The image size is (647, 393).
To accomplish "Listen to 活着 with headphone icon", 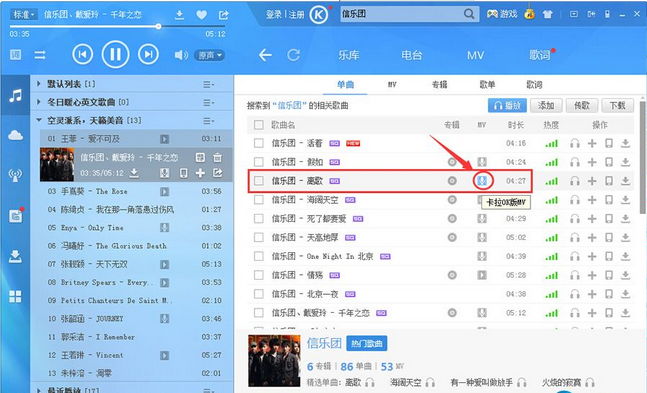I will click(575, 143).
